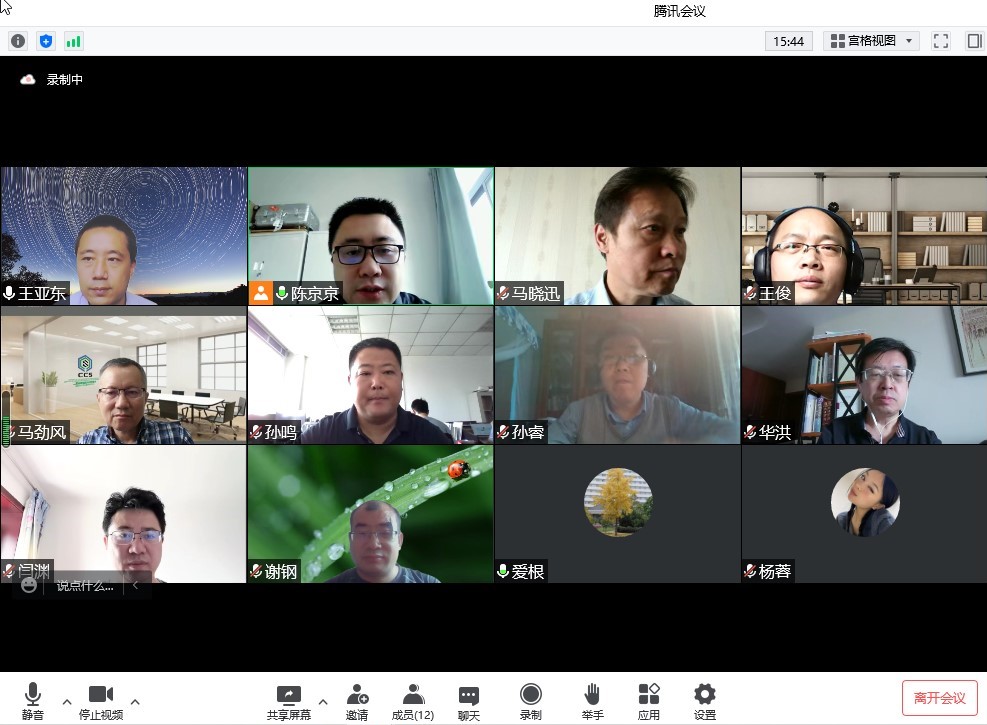Expand audio options arrow beside 静音
The image size is (987, 725).
[67, 701]
